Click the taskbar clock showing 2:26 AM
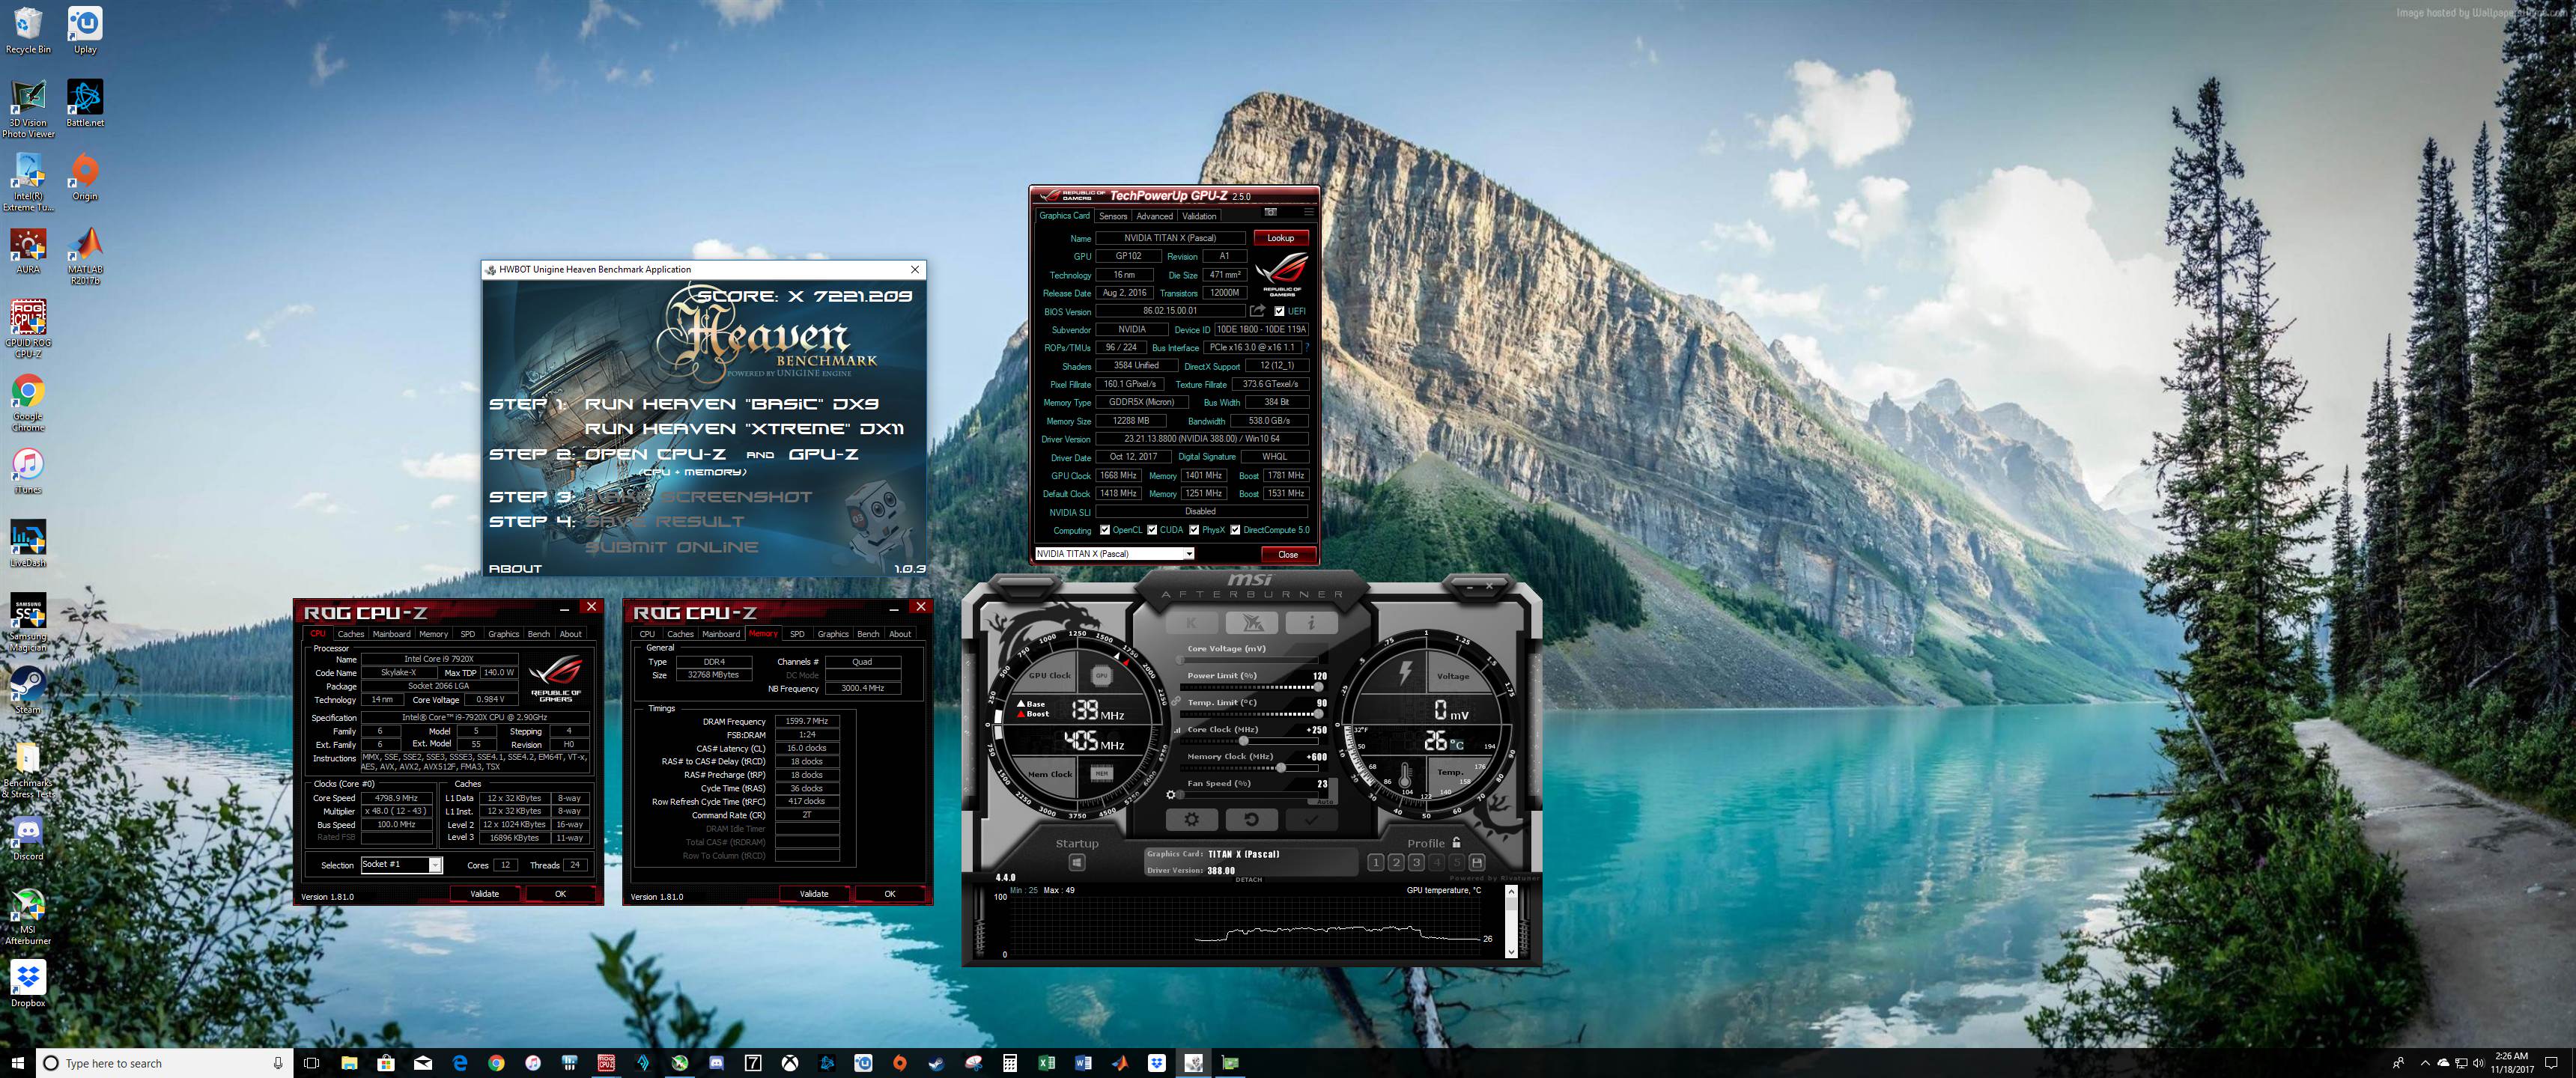The height and width of the screenshot is (1078, 2576). (x=2512, y=1063)
